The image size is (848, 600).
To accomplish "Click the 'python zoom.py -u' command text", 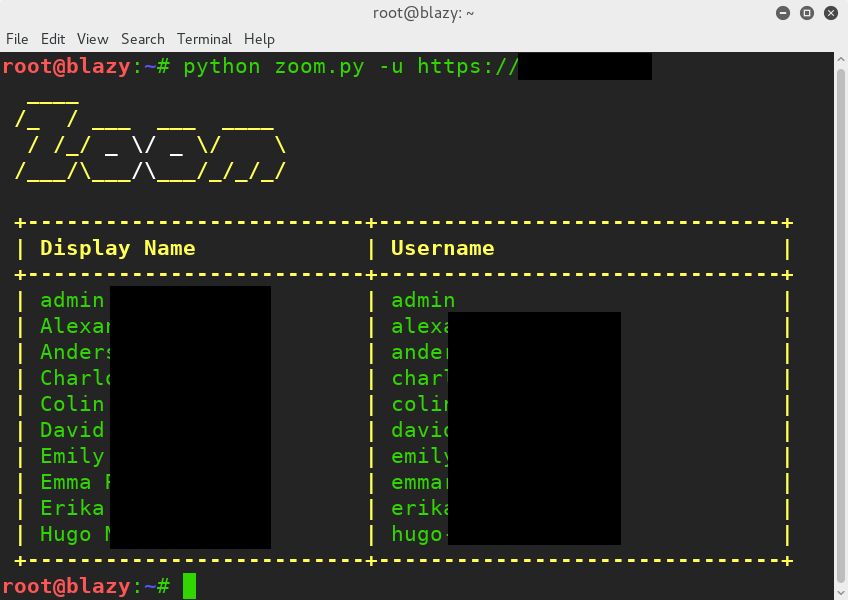I will pos(293,67).
